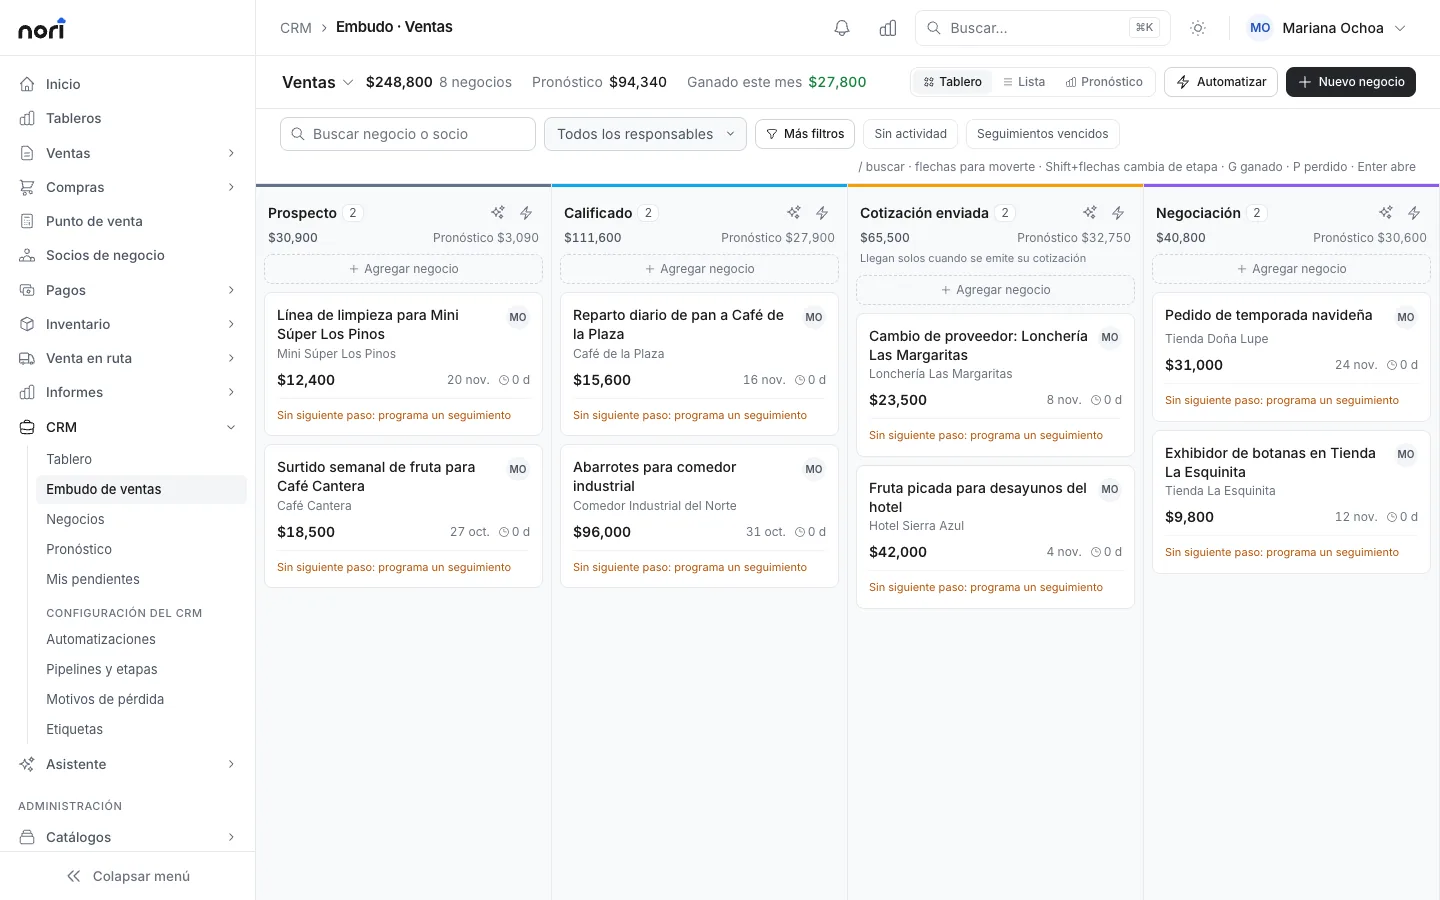Click MO avatar on Fruta picada card

click(1110, 489)
